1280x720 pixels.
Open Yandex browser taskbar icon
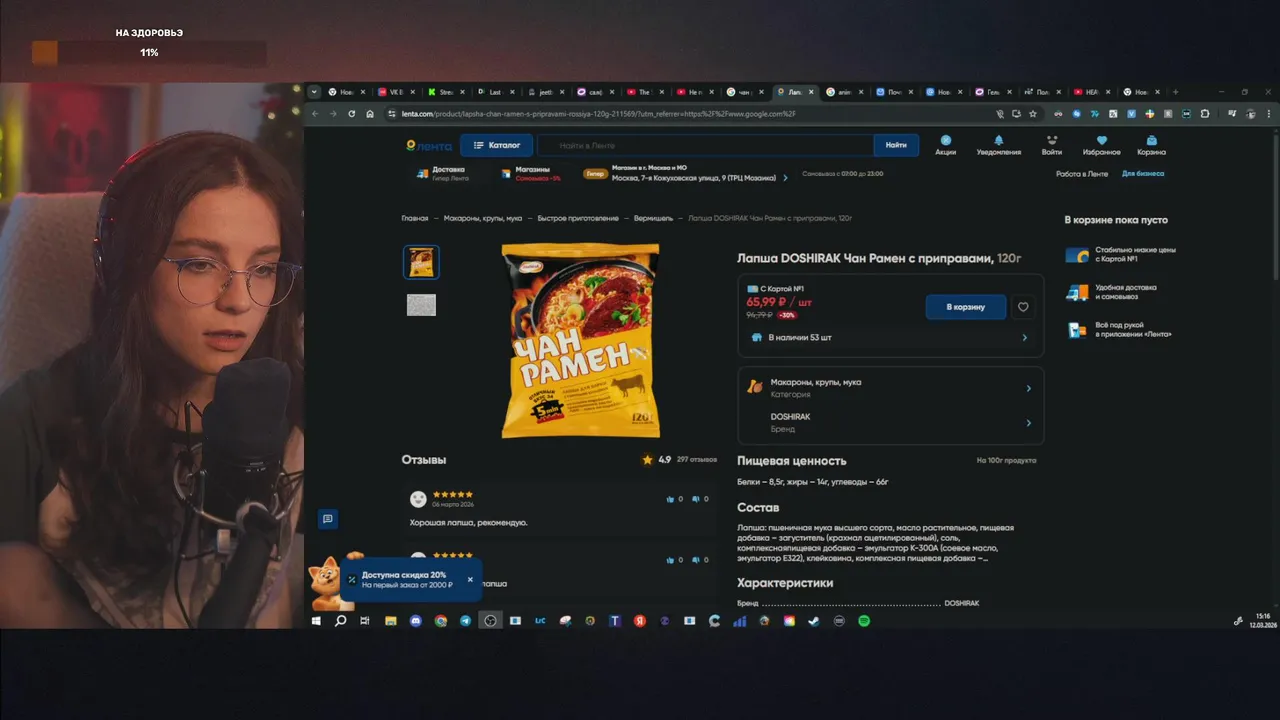[x=640, y=621]
